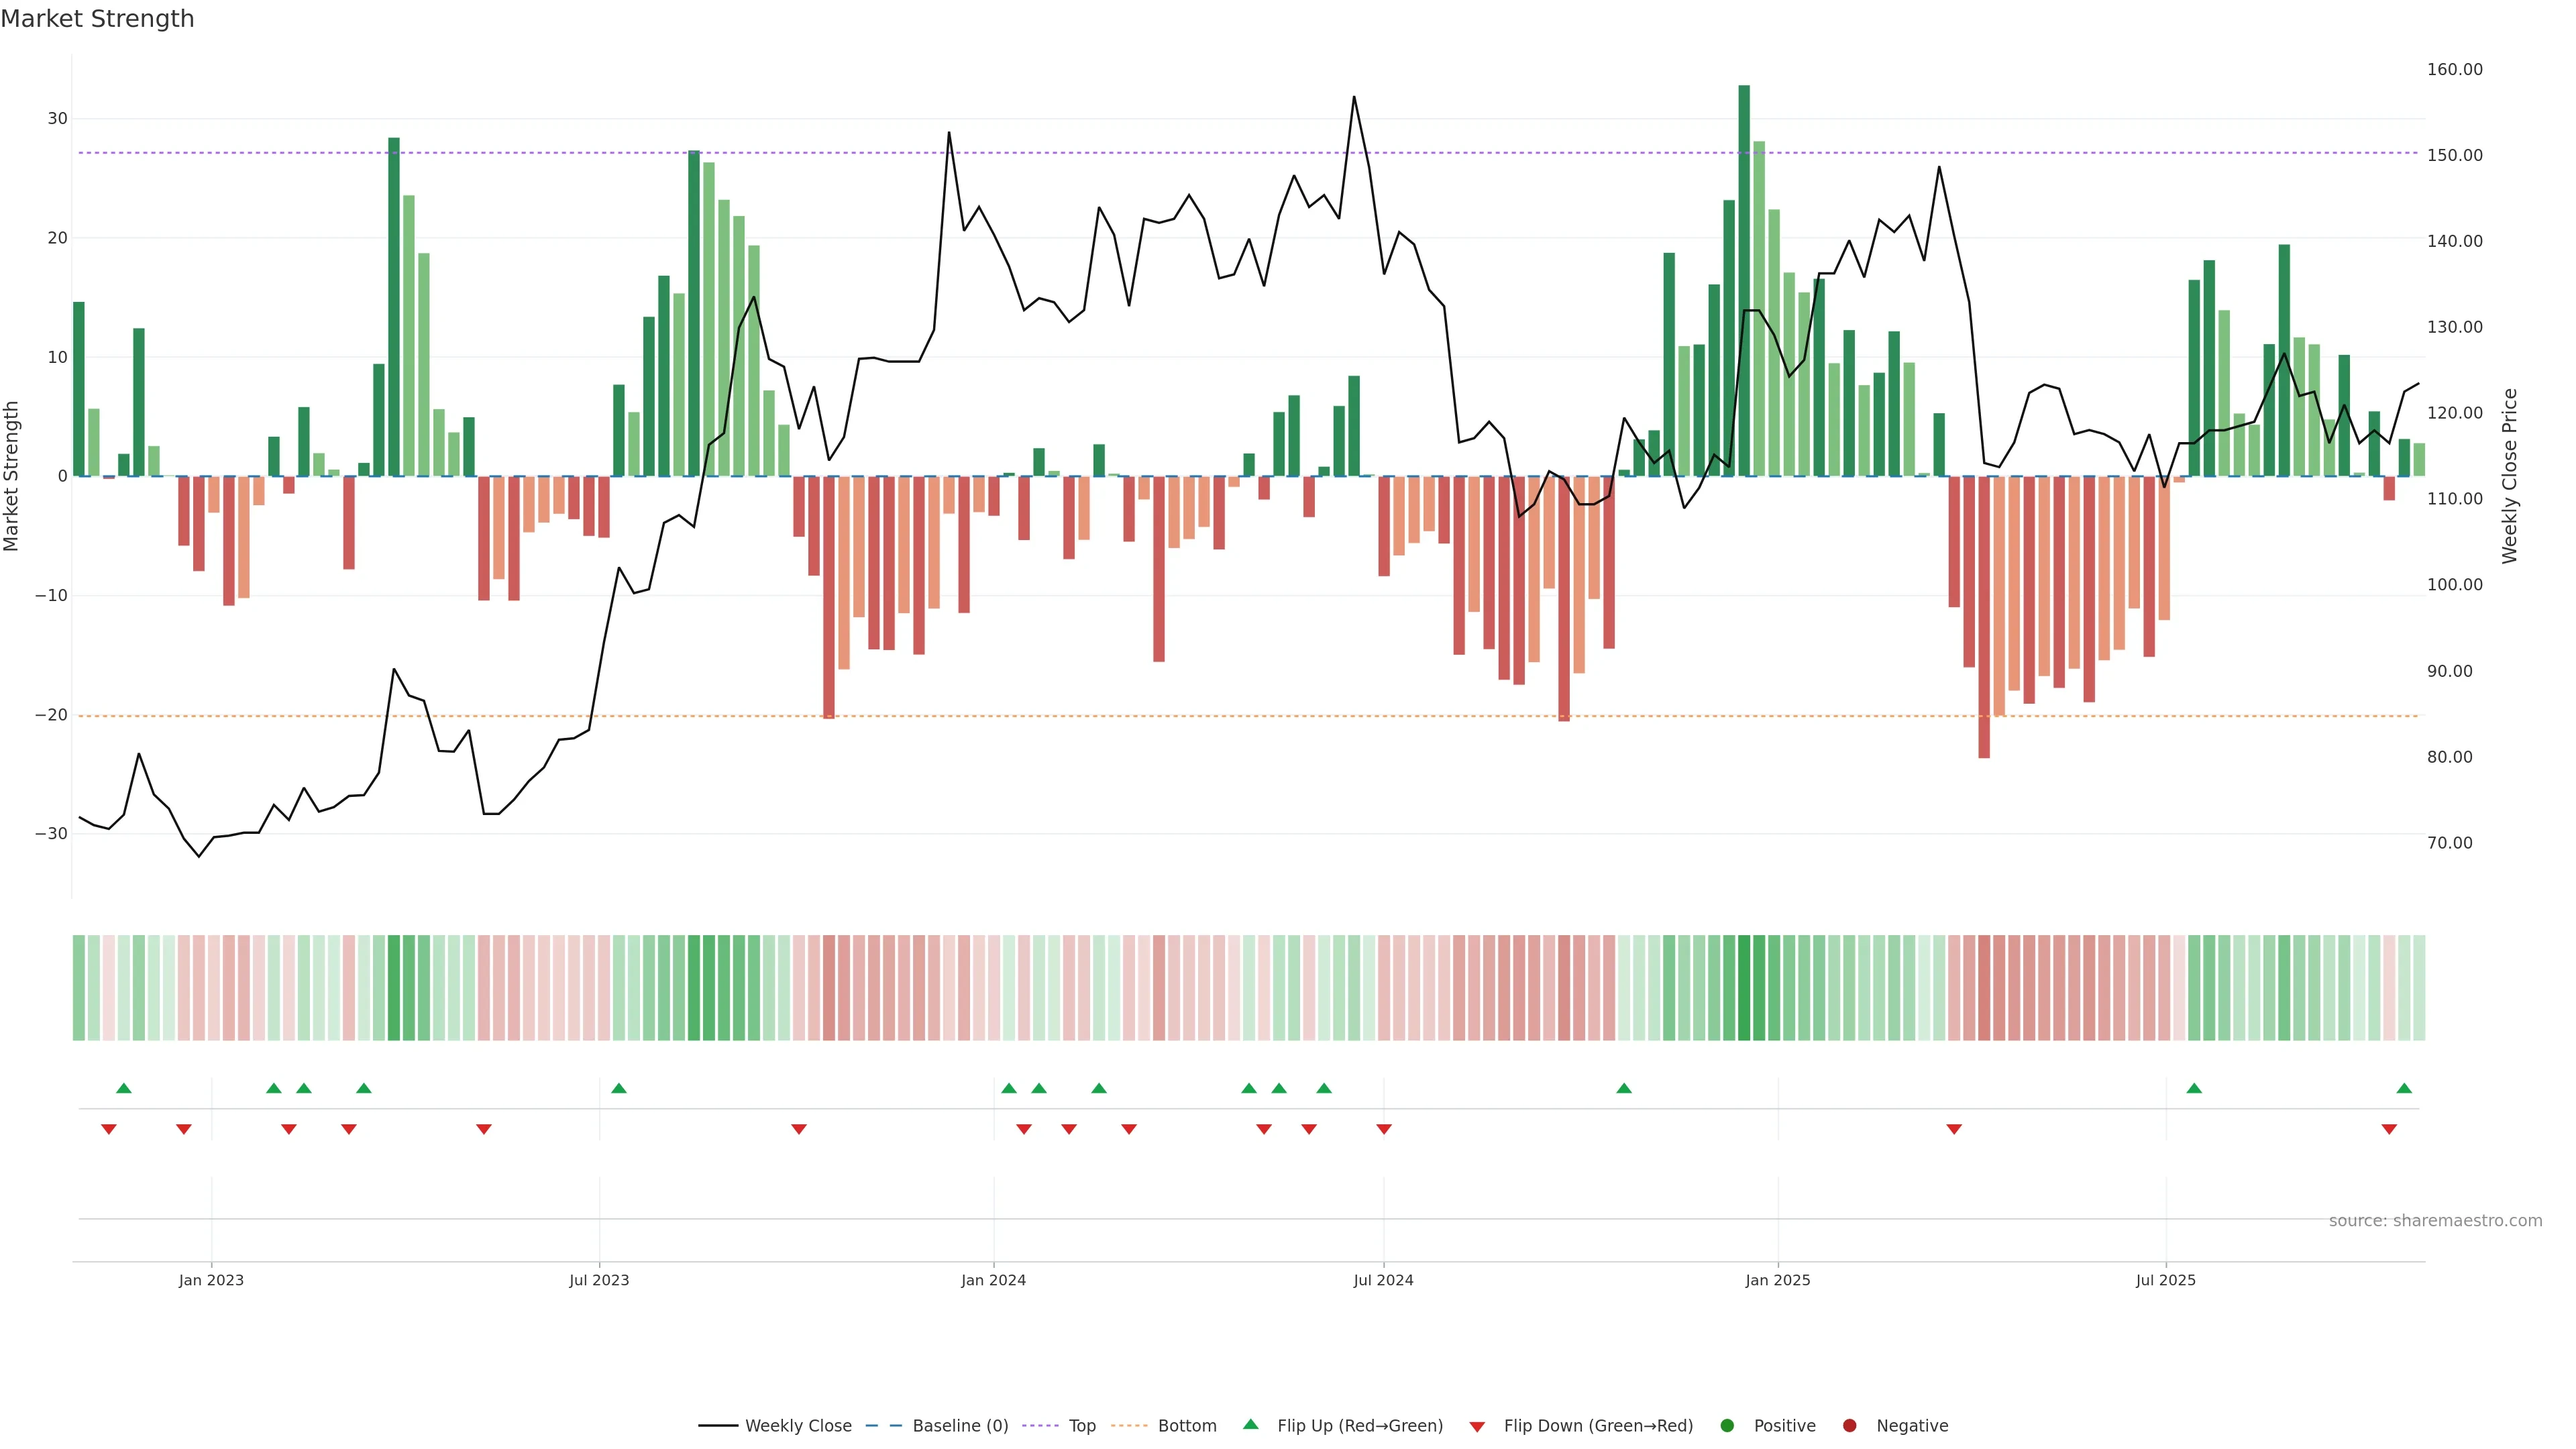The image size is (2576, 1449).
Task: Click the Jan 2024 x-axis label
Action: (x=993, y=1280)
